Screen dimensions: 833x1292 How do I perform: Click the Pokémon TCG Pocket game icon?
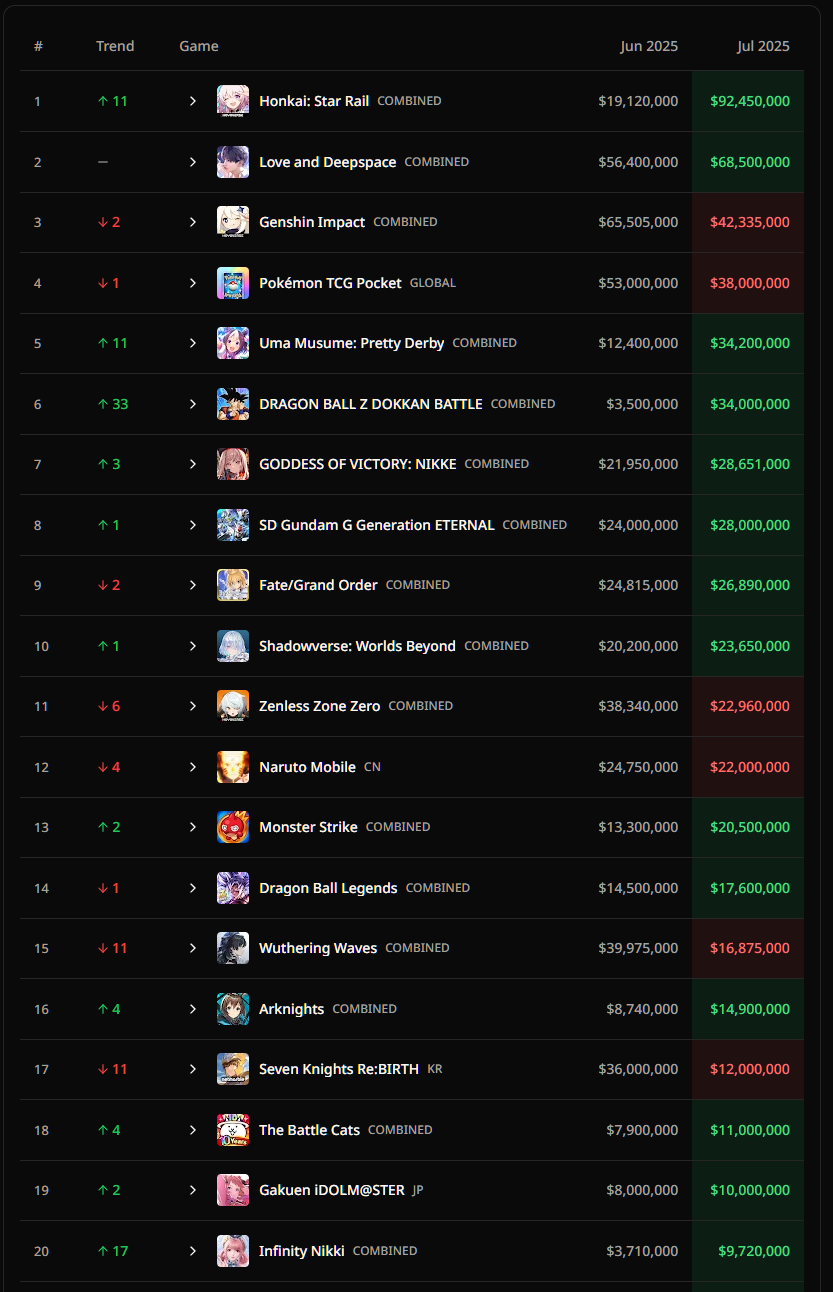[233, 283]
